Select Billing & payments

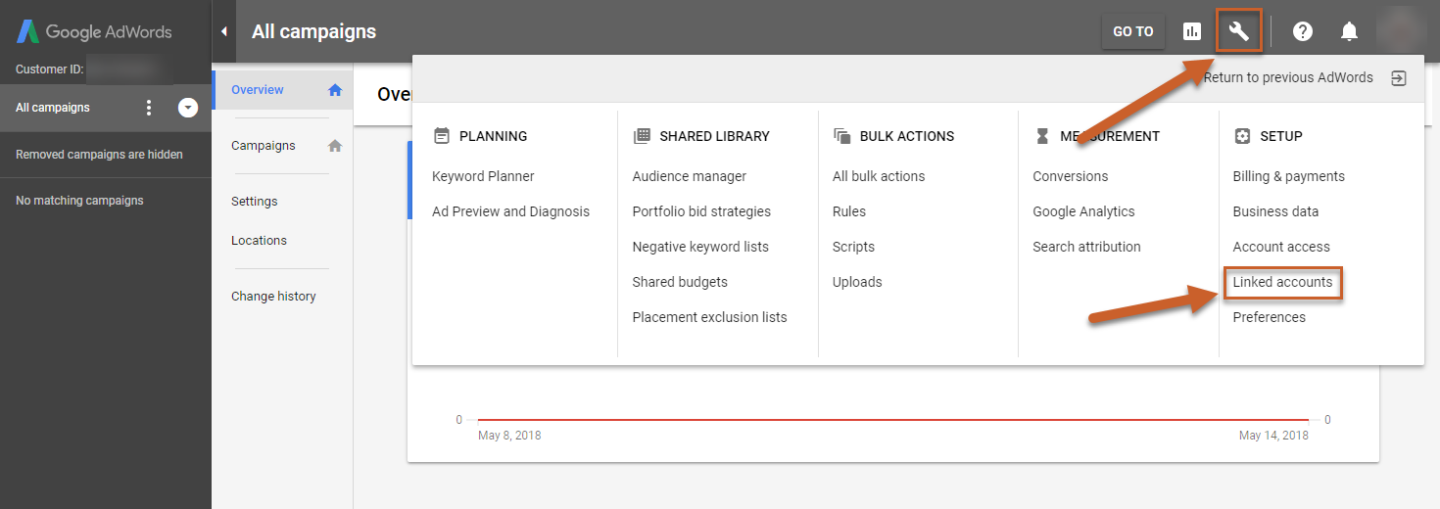[x=1288, y=176]
